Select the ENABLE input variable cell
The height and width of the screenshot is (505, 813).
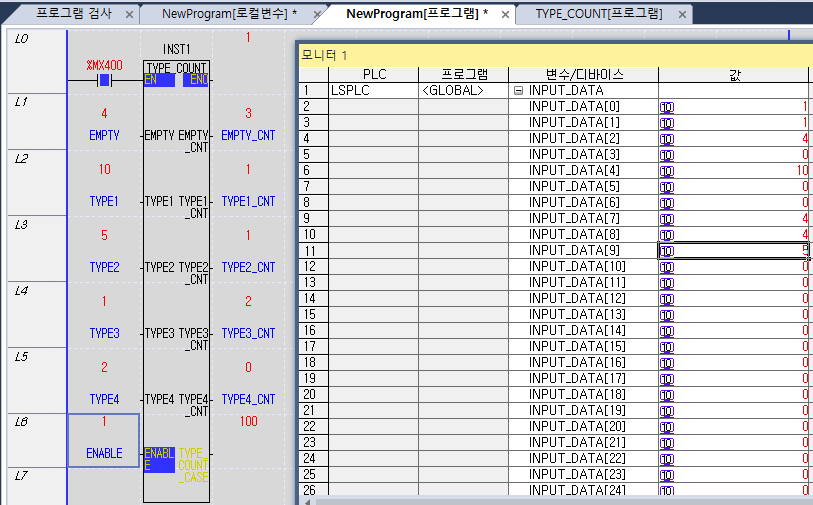[104, 453]
